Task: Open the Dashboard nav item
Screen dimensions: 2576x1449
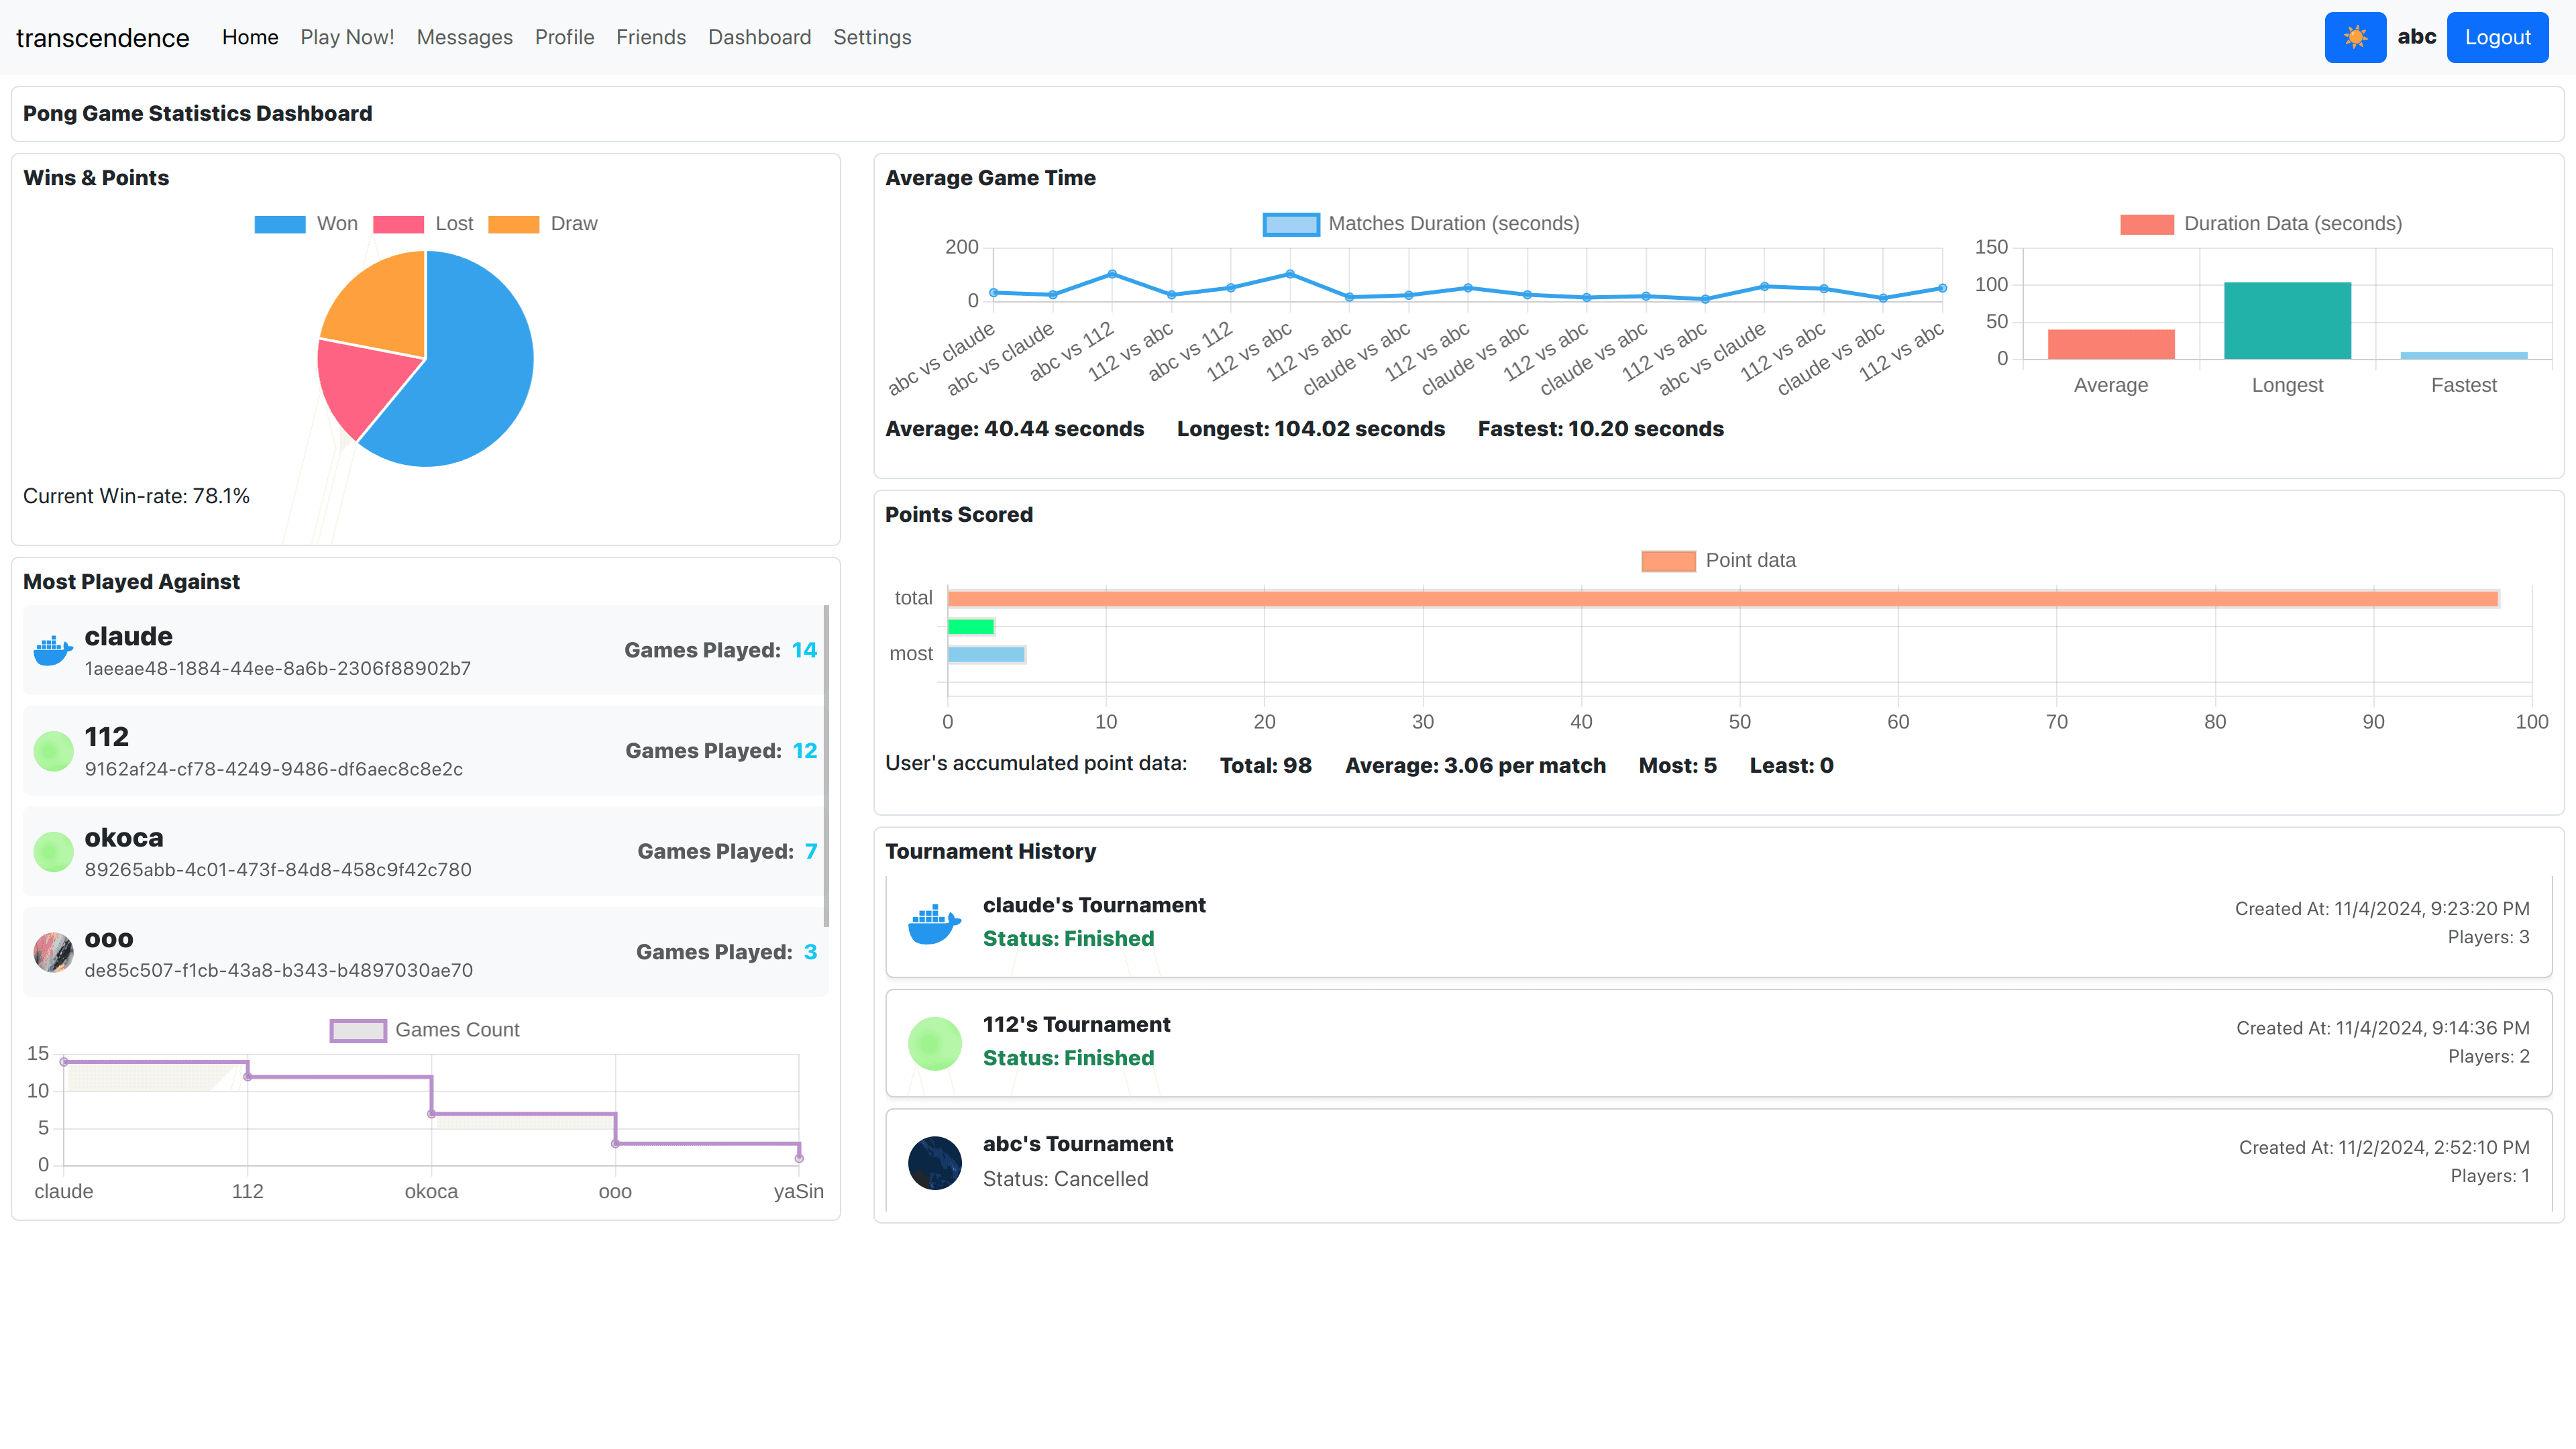Action: point(759,37)
